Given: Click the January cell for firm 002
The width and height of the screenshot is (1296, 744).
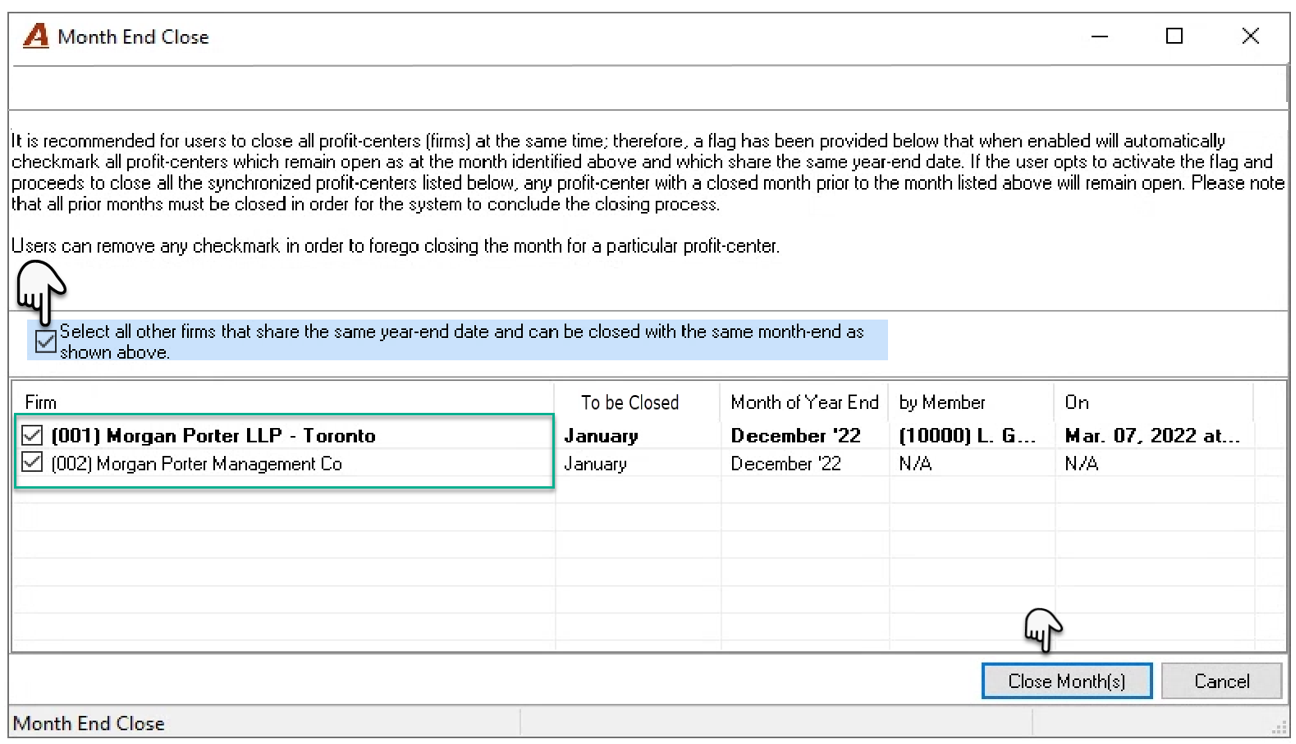Looking at the screenshot, I should click(595, 464).
